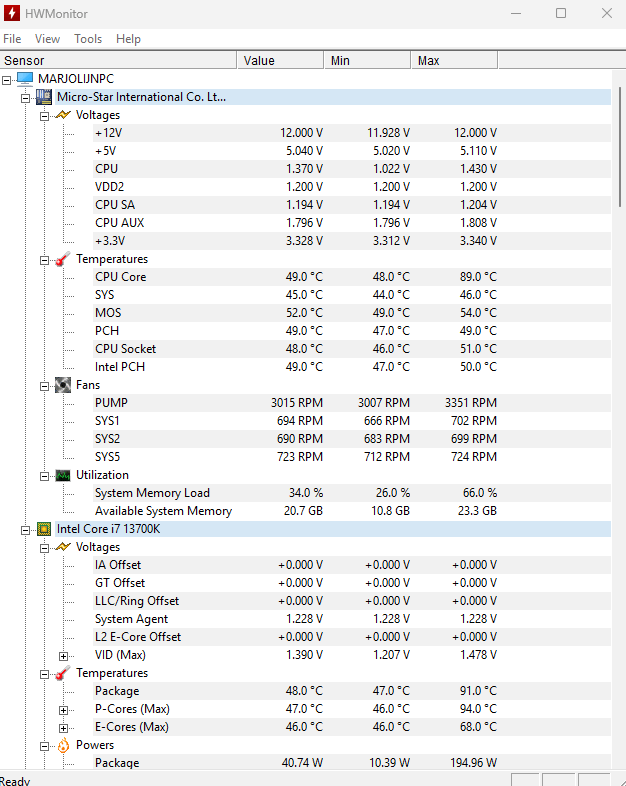Select the CPU AUX voltage row
626x786 pixels.
tap(352, 223)
